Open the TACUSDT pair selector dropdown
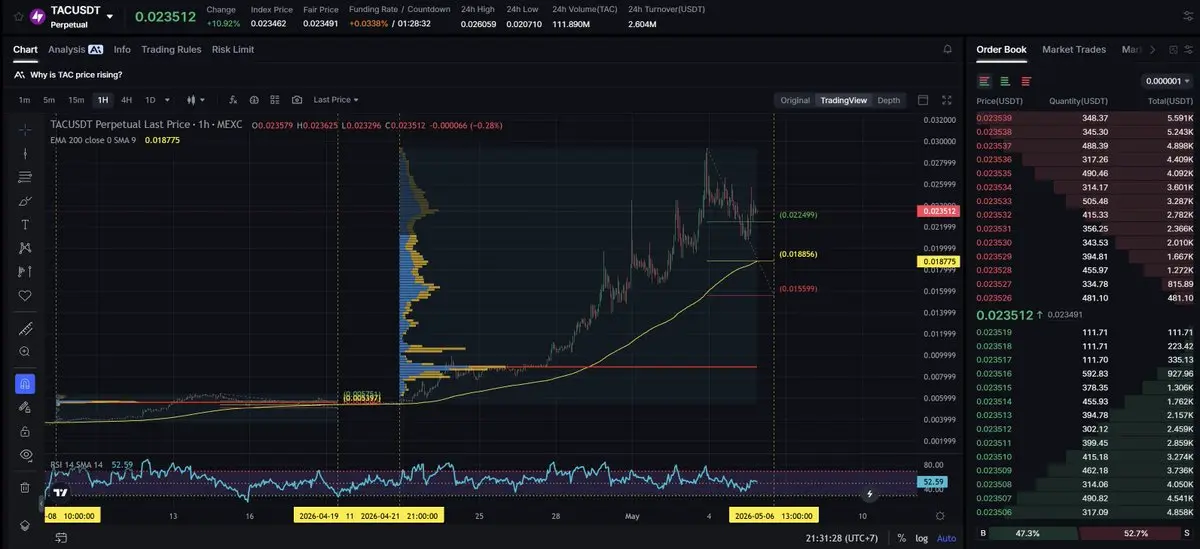 110,17
